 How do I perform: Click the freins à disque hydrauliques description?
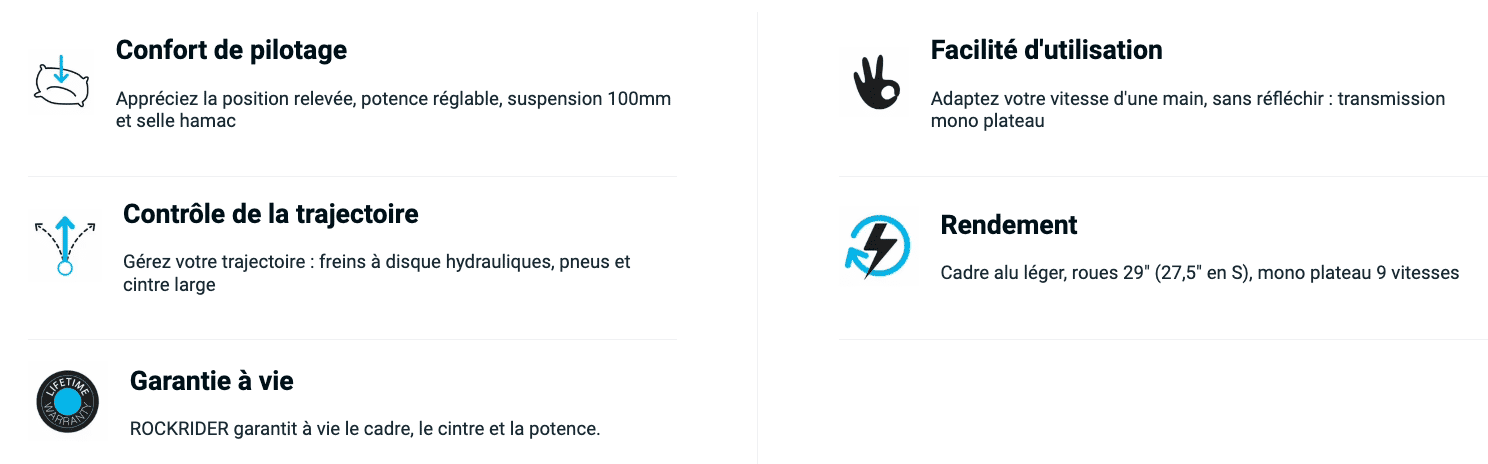point(377,273)
